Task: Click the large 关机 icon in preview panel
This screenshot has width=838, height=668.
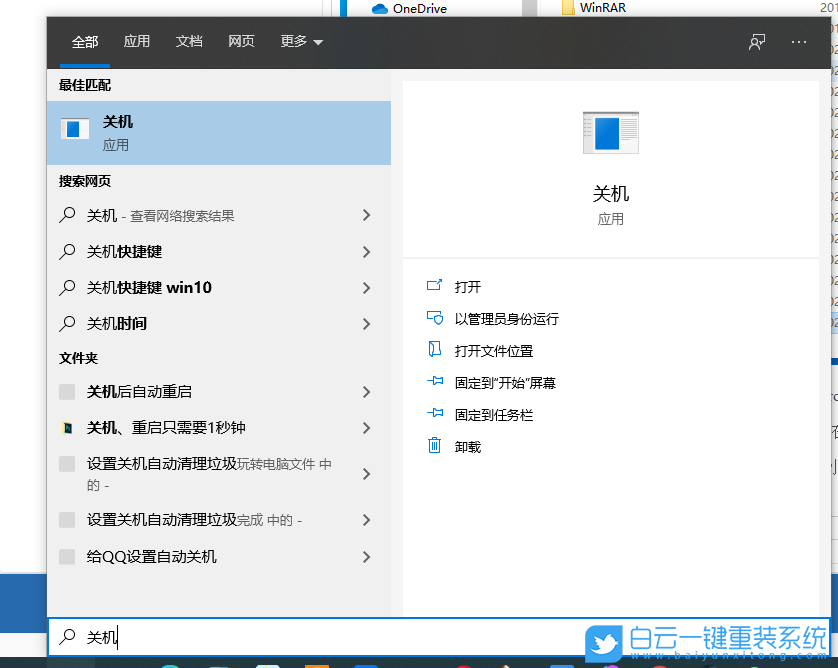Action: point(610,132)
